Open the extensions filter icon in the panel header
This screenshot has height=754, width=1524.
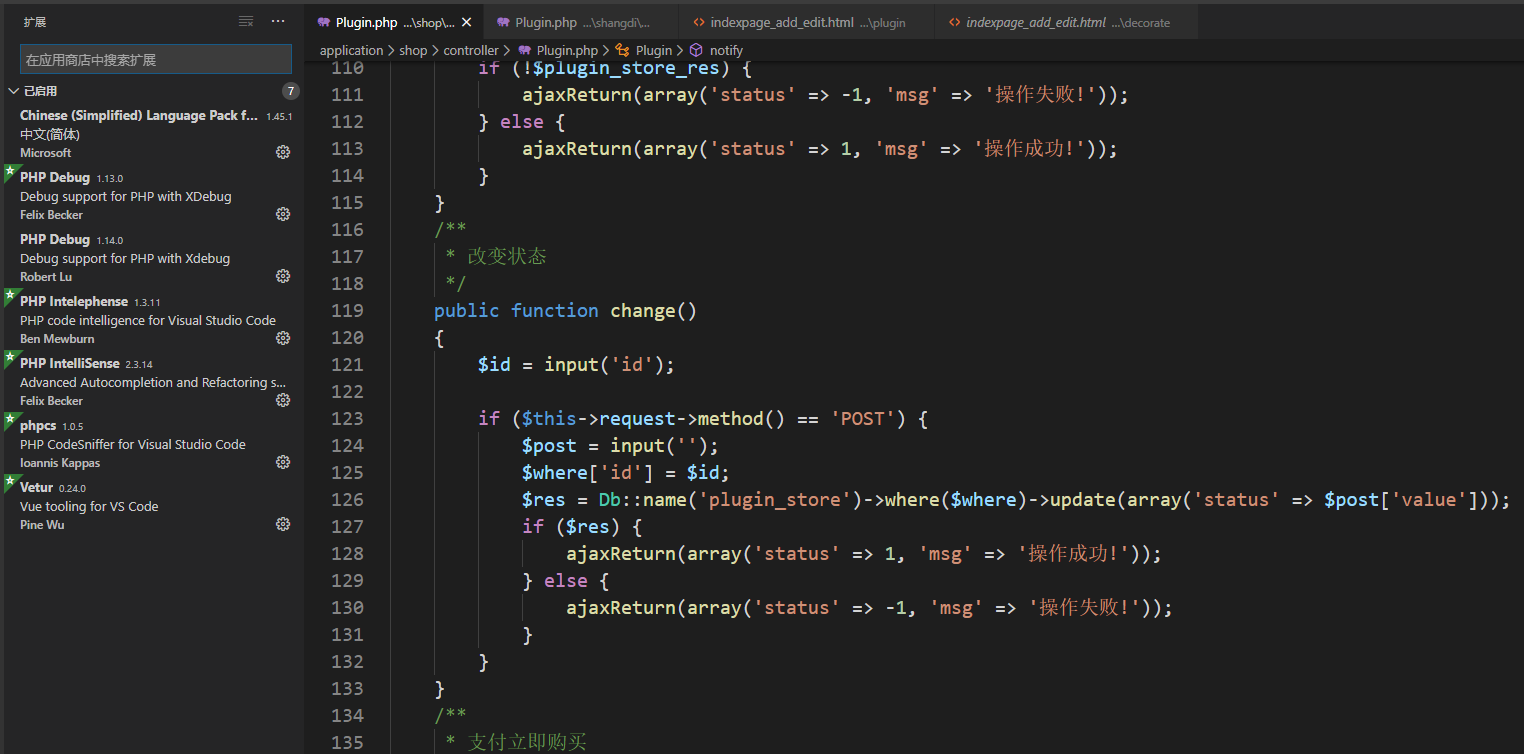246,22
